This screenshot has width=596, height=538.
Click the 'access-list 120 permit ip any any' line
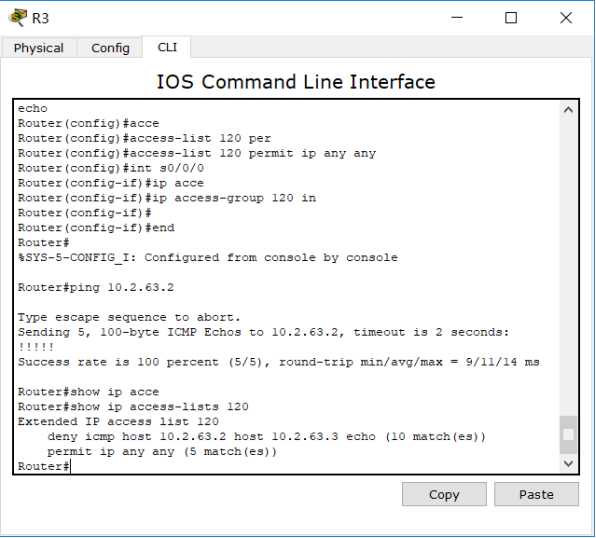click(x=197, y=153)
